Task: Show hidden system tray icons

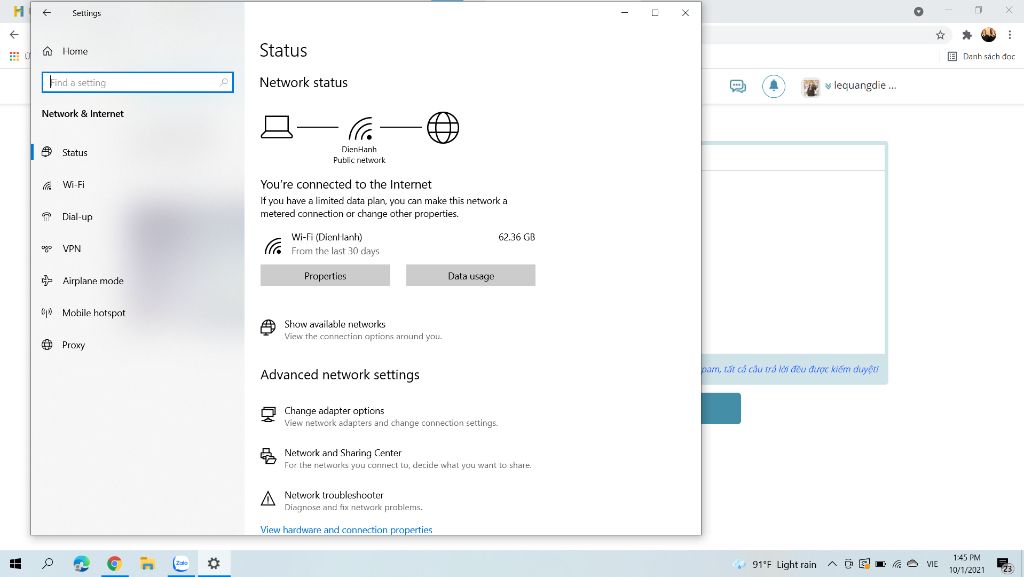Action: 832,564
